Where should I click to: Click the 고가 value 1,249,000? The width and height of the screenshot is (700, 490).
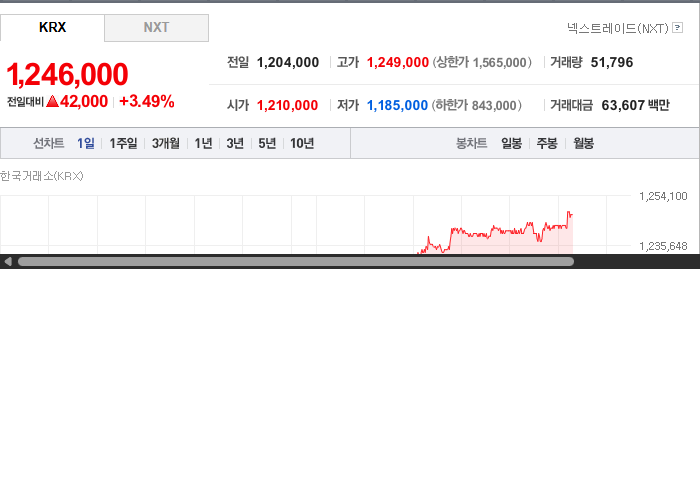pos(398,62)
